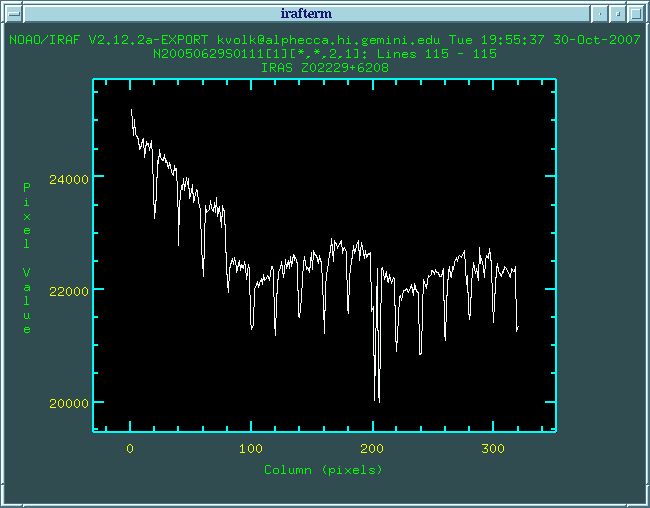Click the 200 x-axis tick label

pos(372,449)
